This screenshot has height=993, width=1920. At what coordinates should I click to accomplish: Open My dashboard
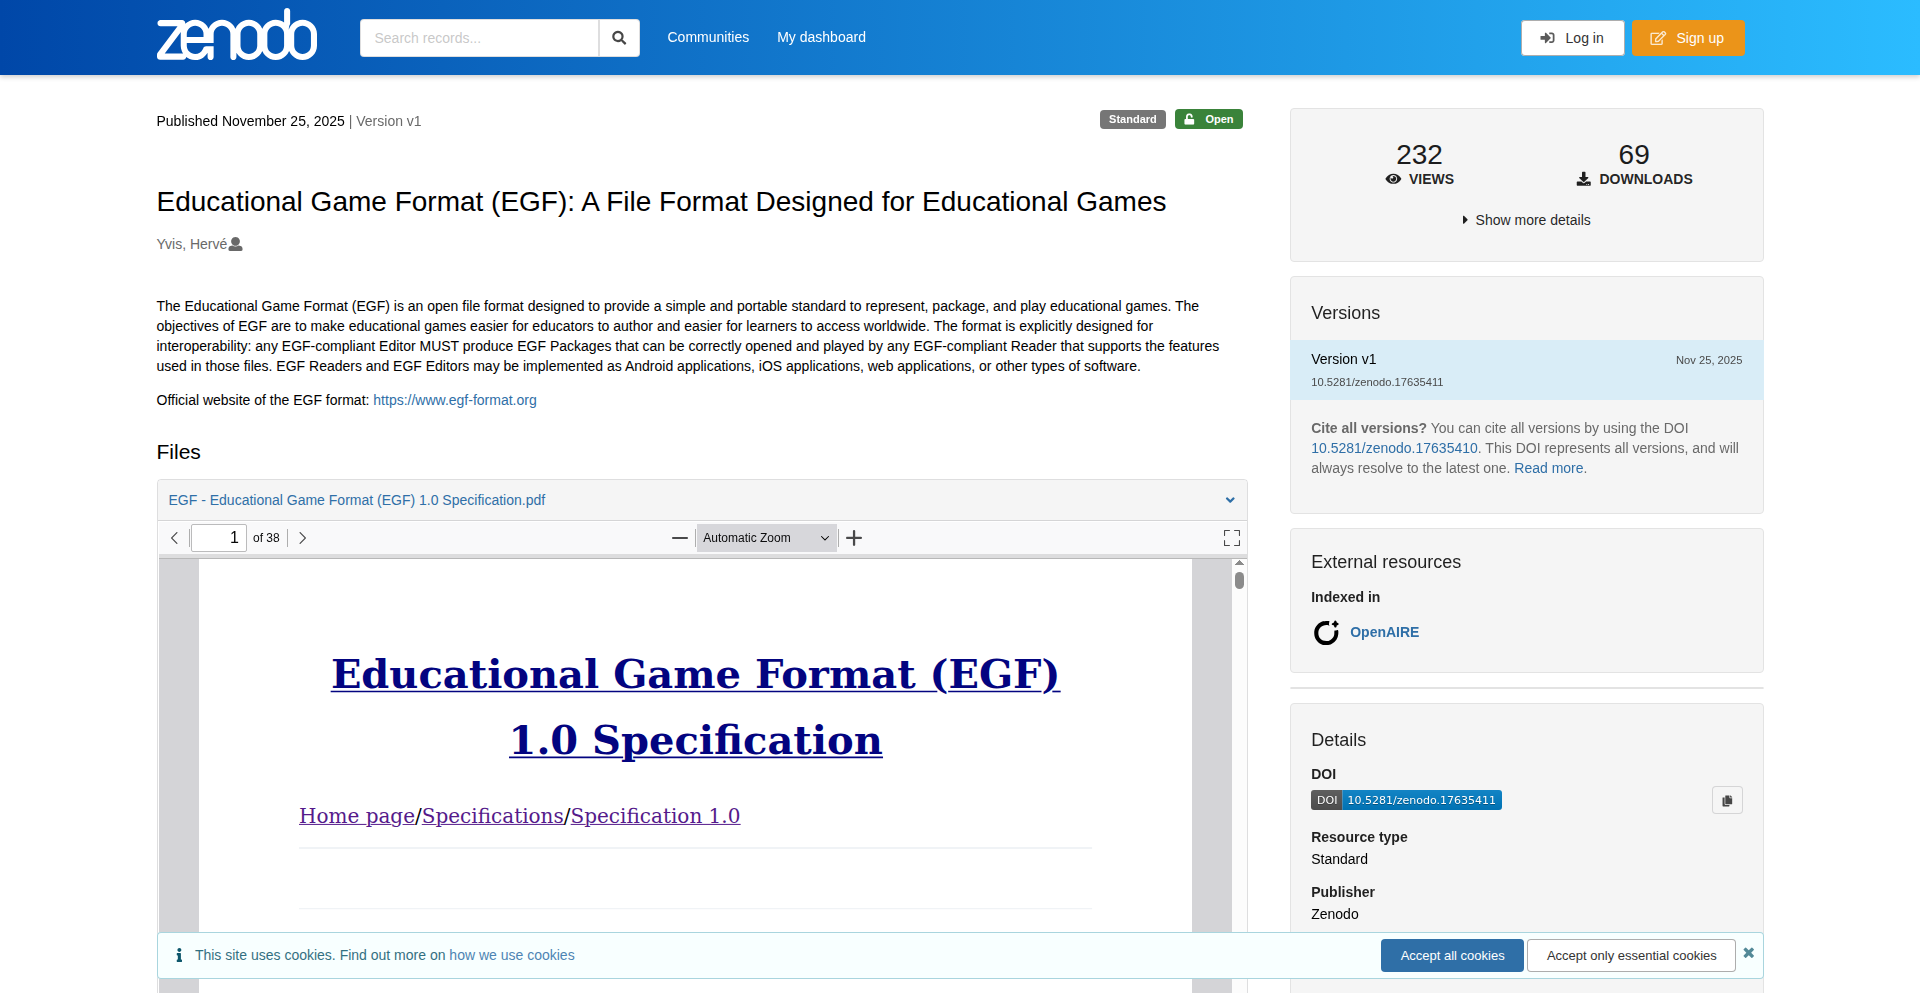pyautogui.click(x=821, y=37)
